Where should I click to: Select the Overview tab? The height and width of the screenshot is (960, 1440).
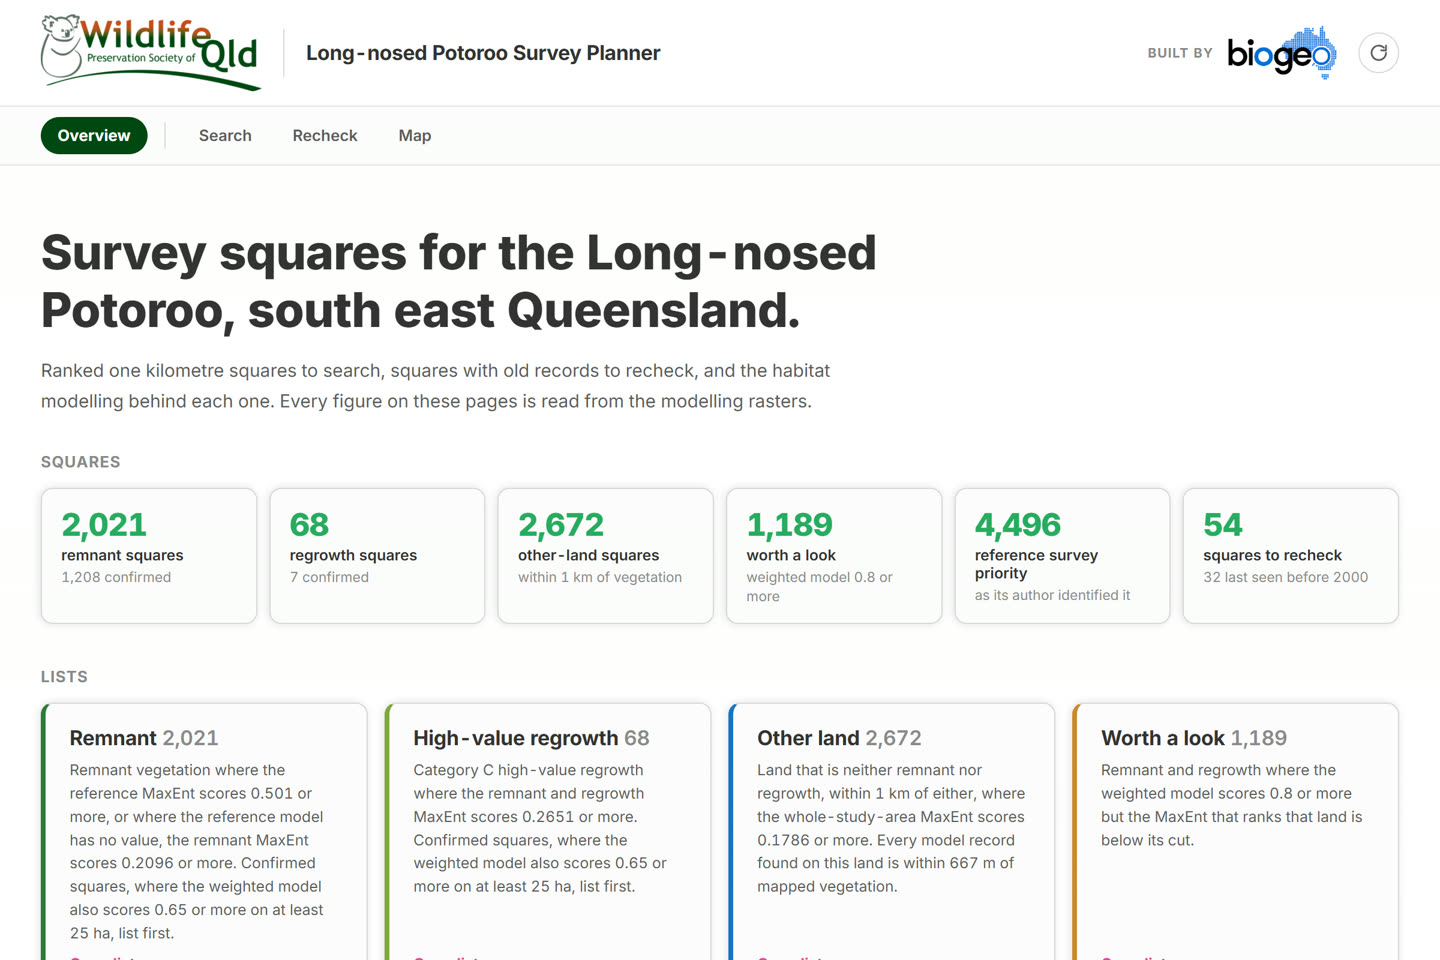[94, 136]
